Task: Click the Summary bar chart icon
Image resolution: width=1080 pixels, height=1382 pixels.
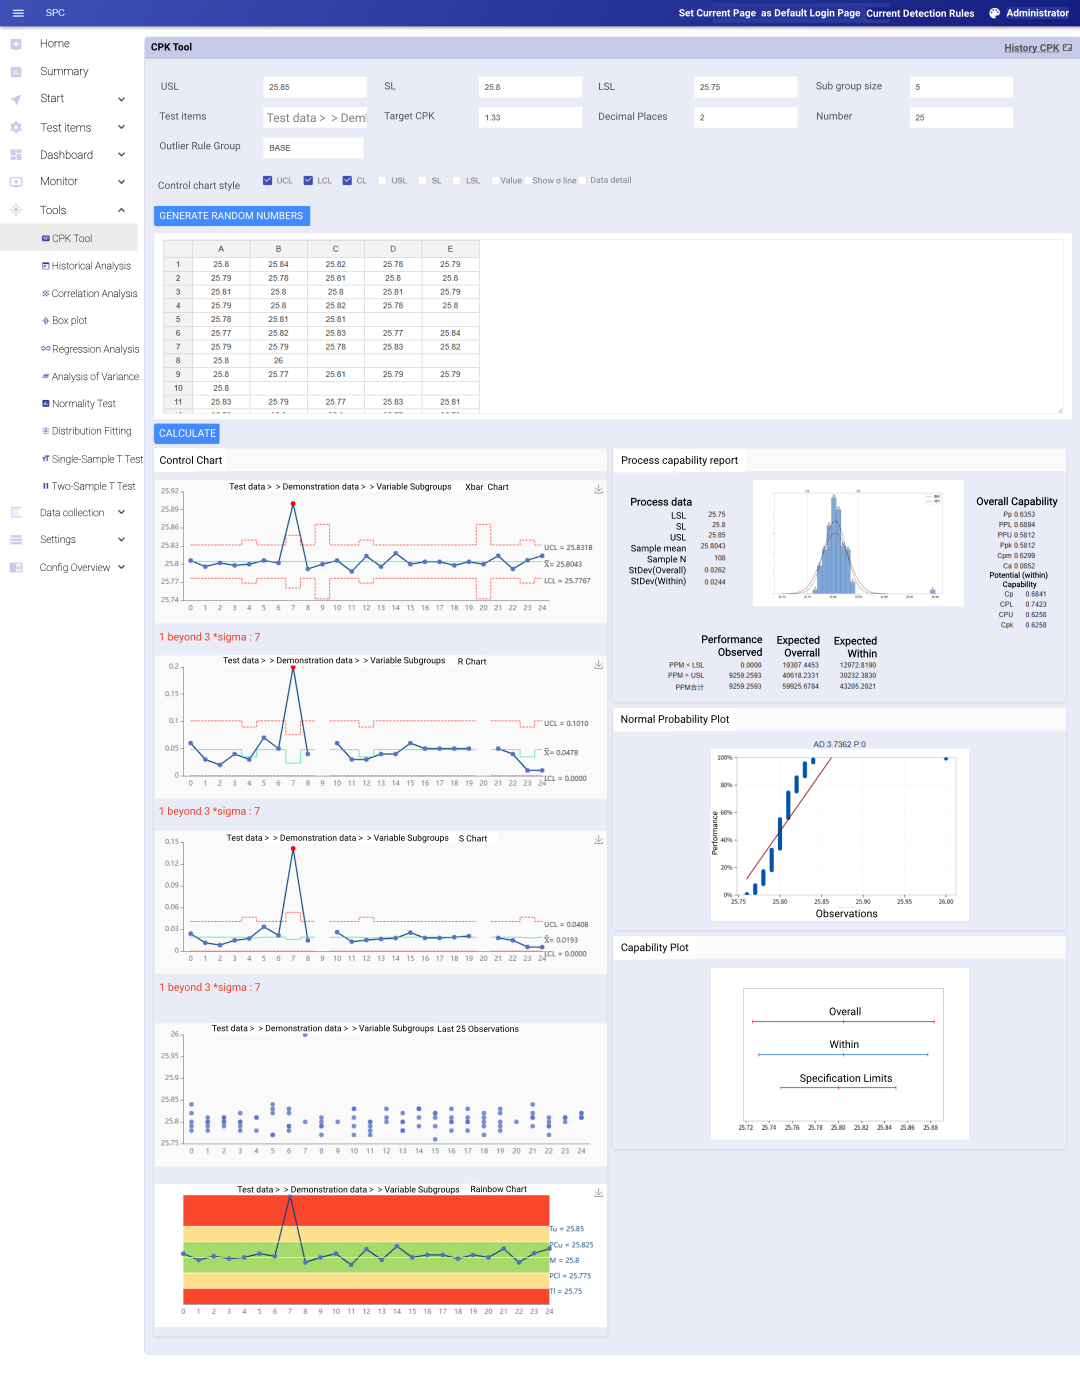Action: click(x=16, y=72)
